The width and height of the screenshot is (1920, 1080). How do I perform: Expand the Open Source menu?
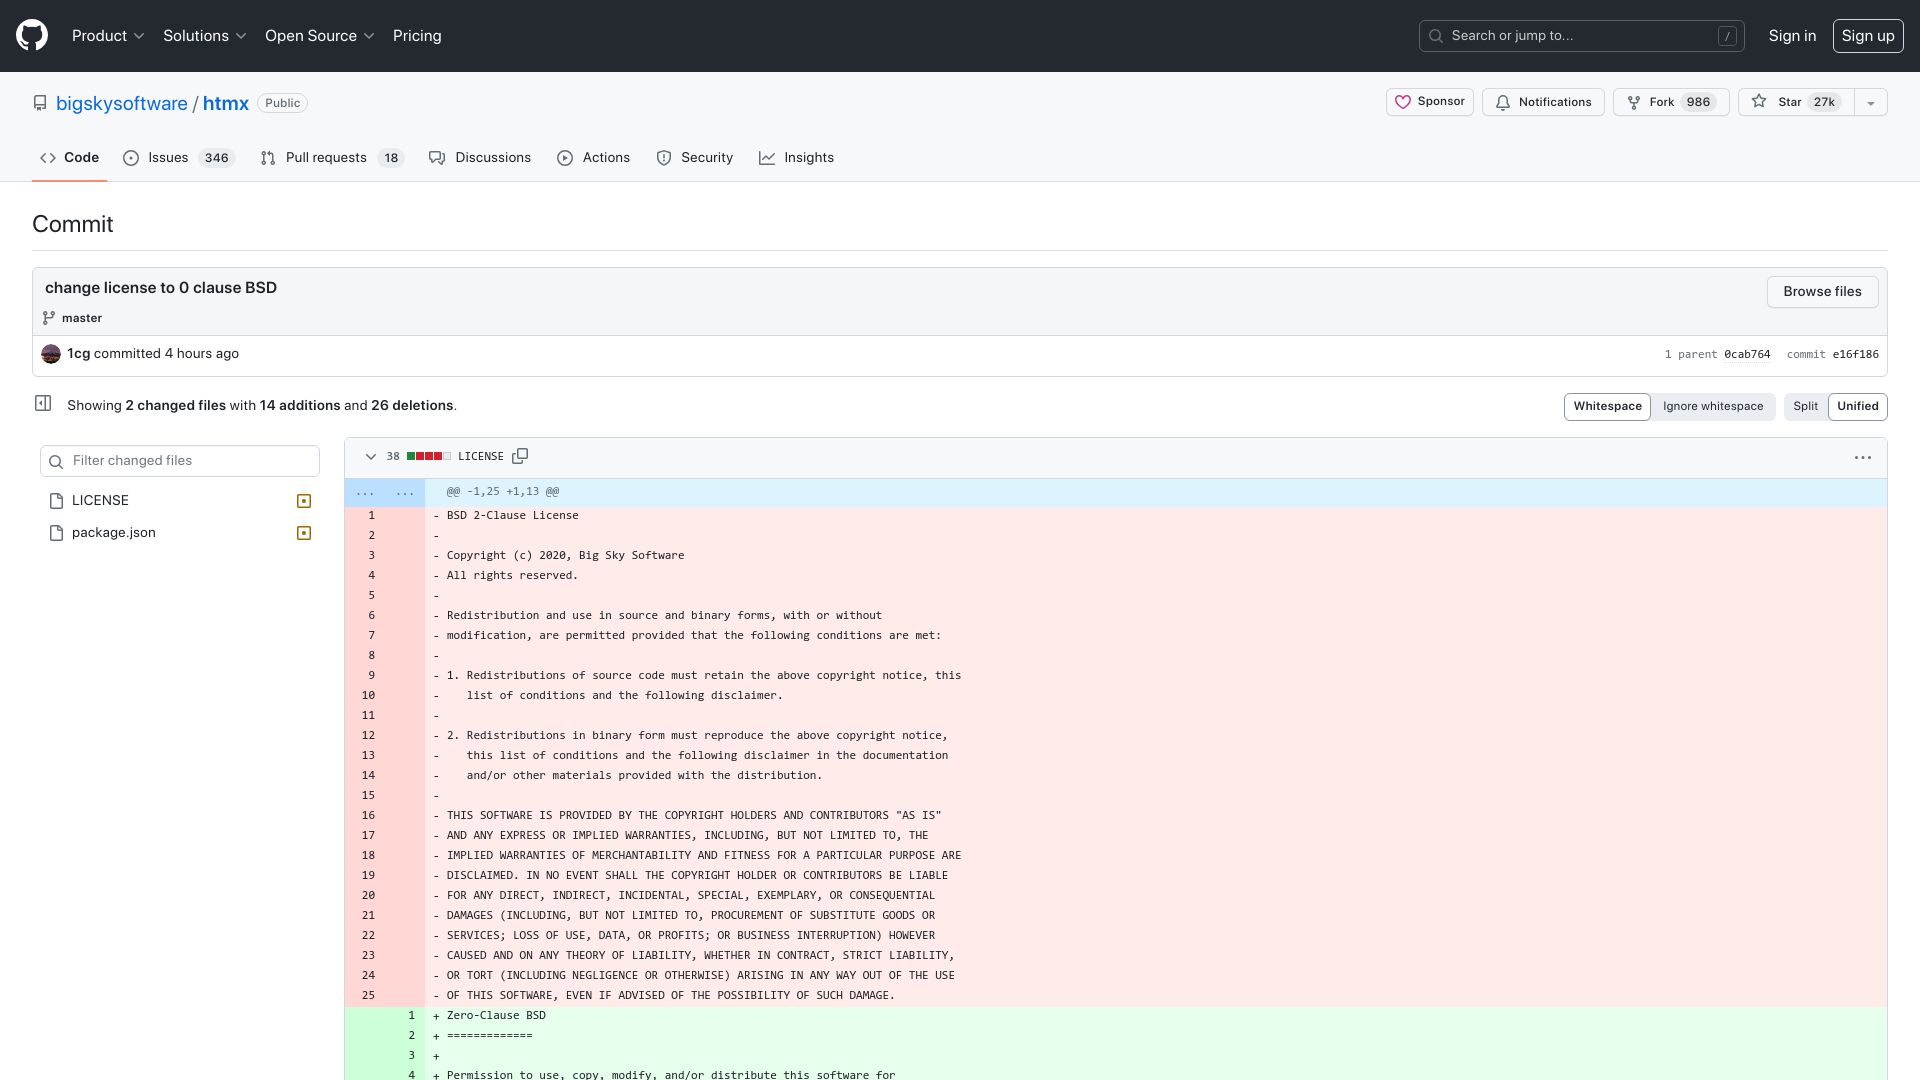320,36
